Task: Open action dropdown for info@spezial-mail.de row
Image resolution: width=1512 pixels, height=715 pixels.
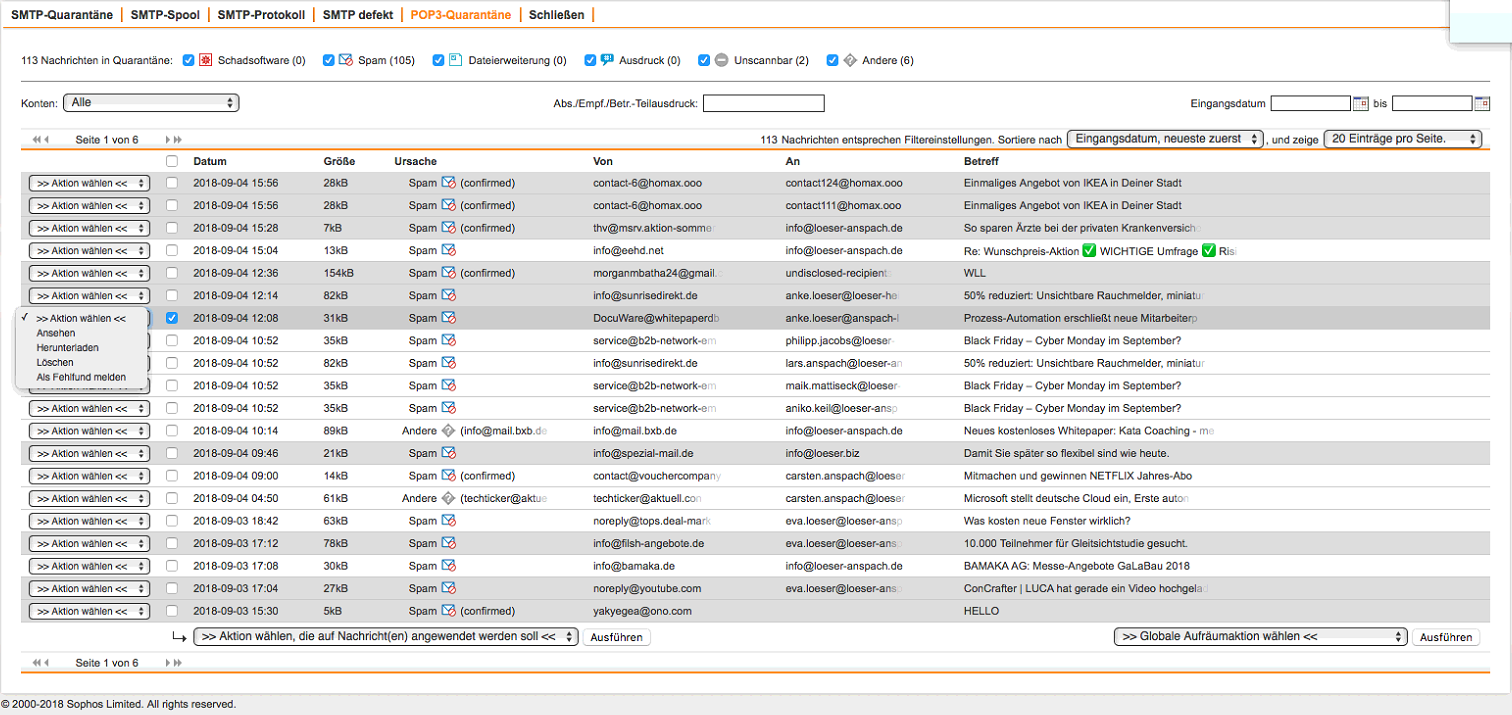Action: (89, 454)
